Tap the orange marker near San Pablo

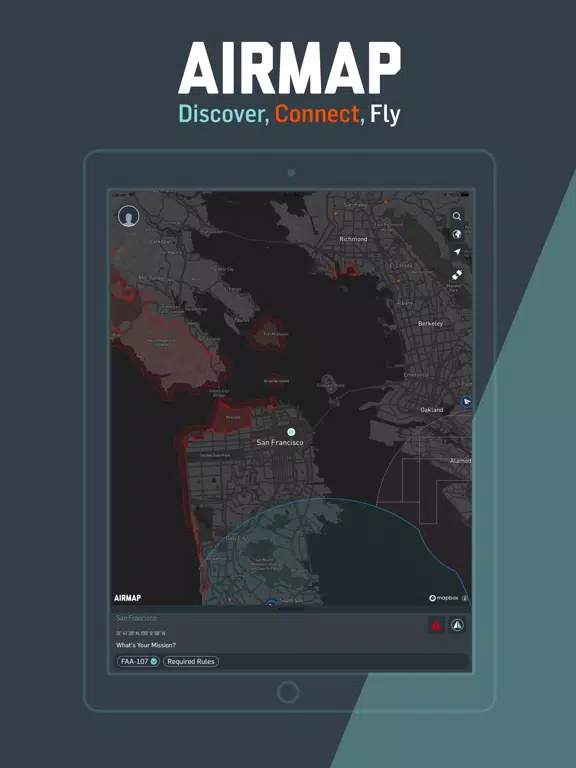336,214
